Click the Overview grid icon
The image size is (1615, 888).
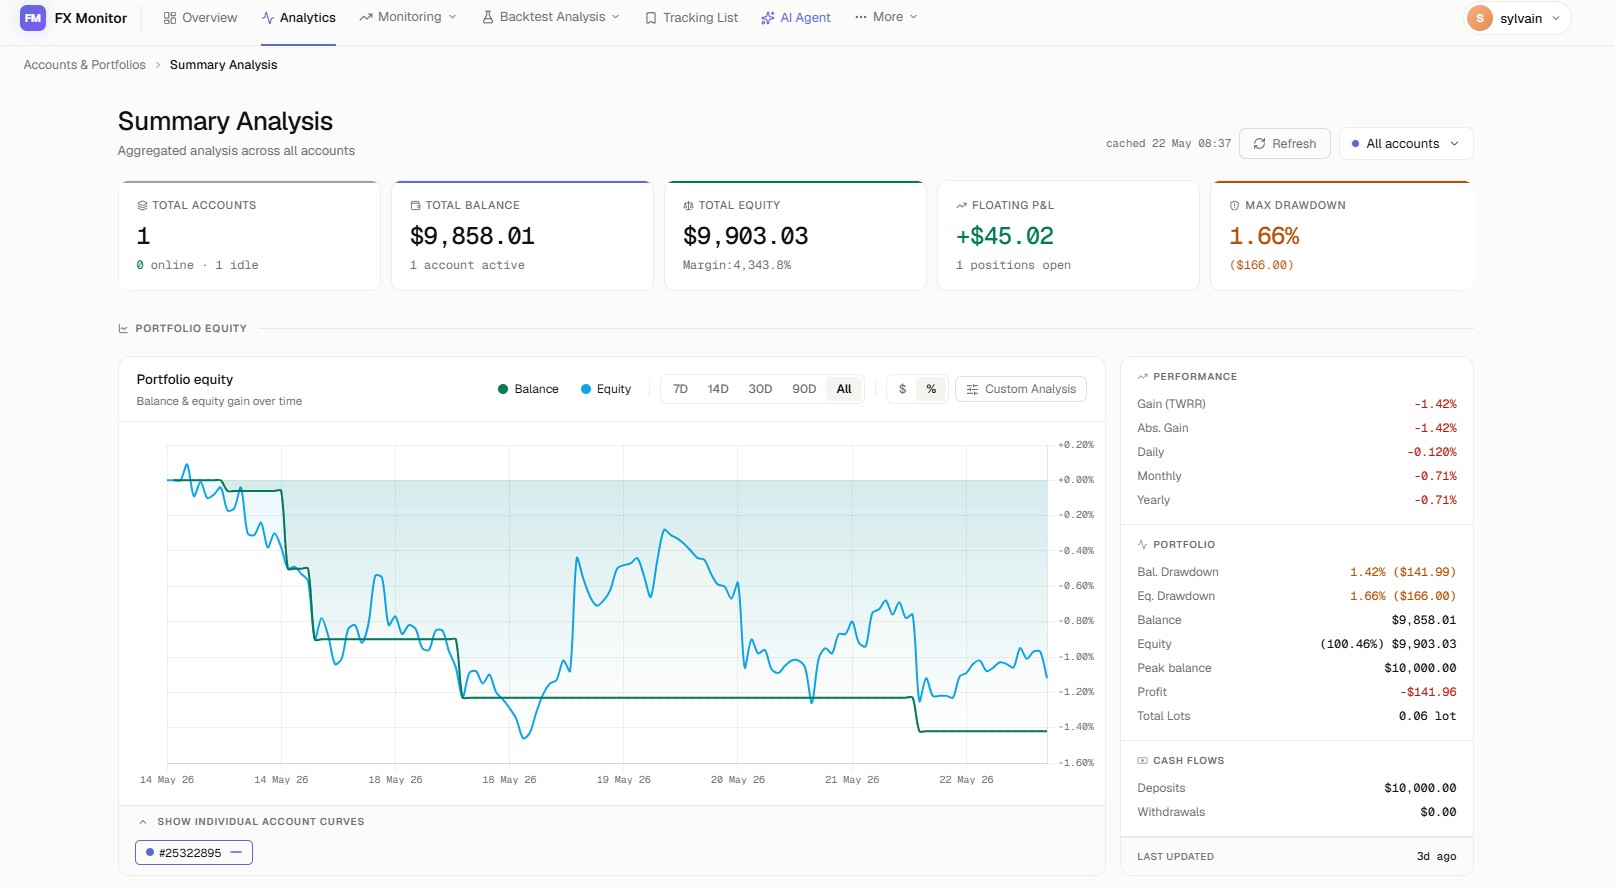(170, 18)
